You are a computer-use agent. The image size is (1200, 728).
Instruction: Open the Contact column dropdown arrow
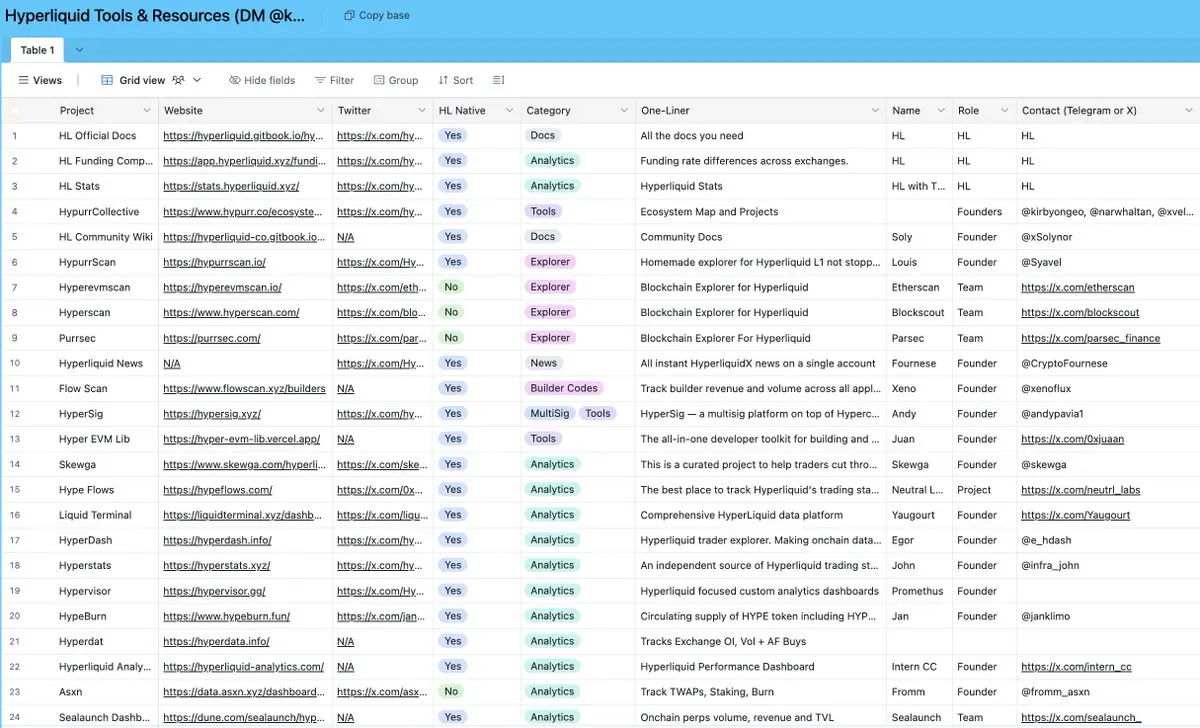pos(1188,110)
